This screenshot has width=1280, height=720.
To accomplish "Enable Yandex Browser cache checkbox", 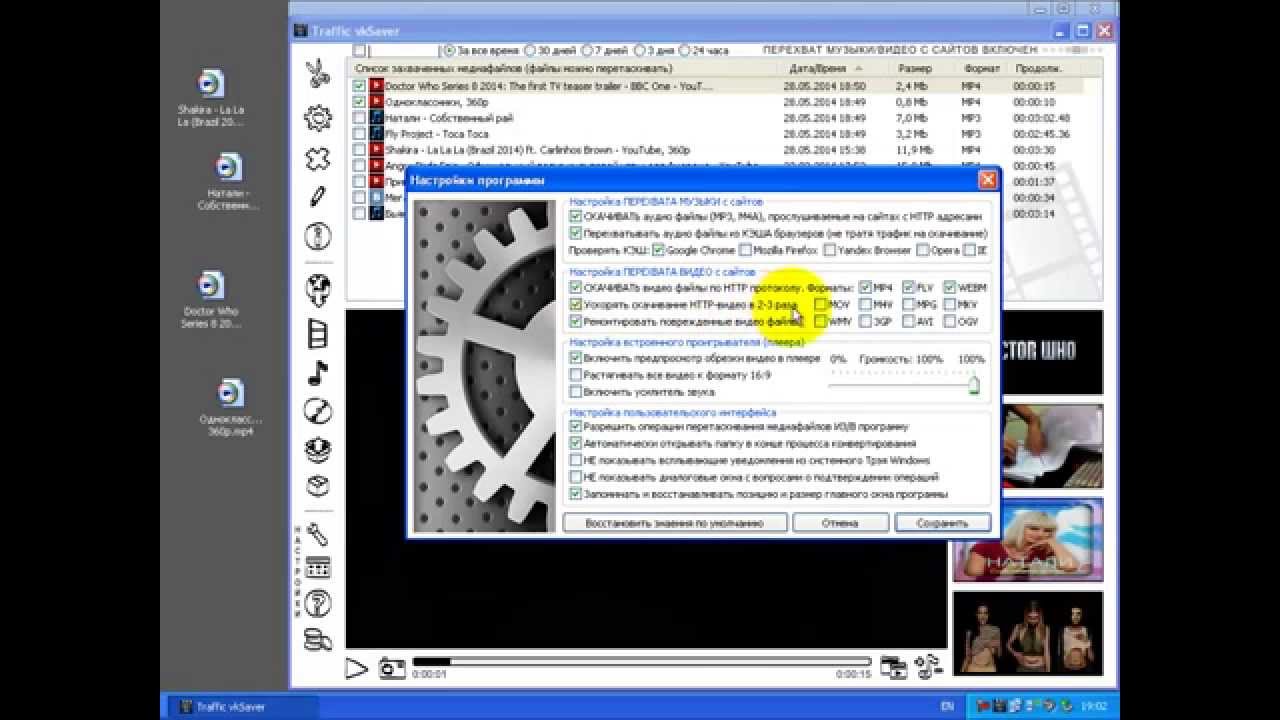I will click(832, 250).
